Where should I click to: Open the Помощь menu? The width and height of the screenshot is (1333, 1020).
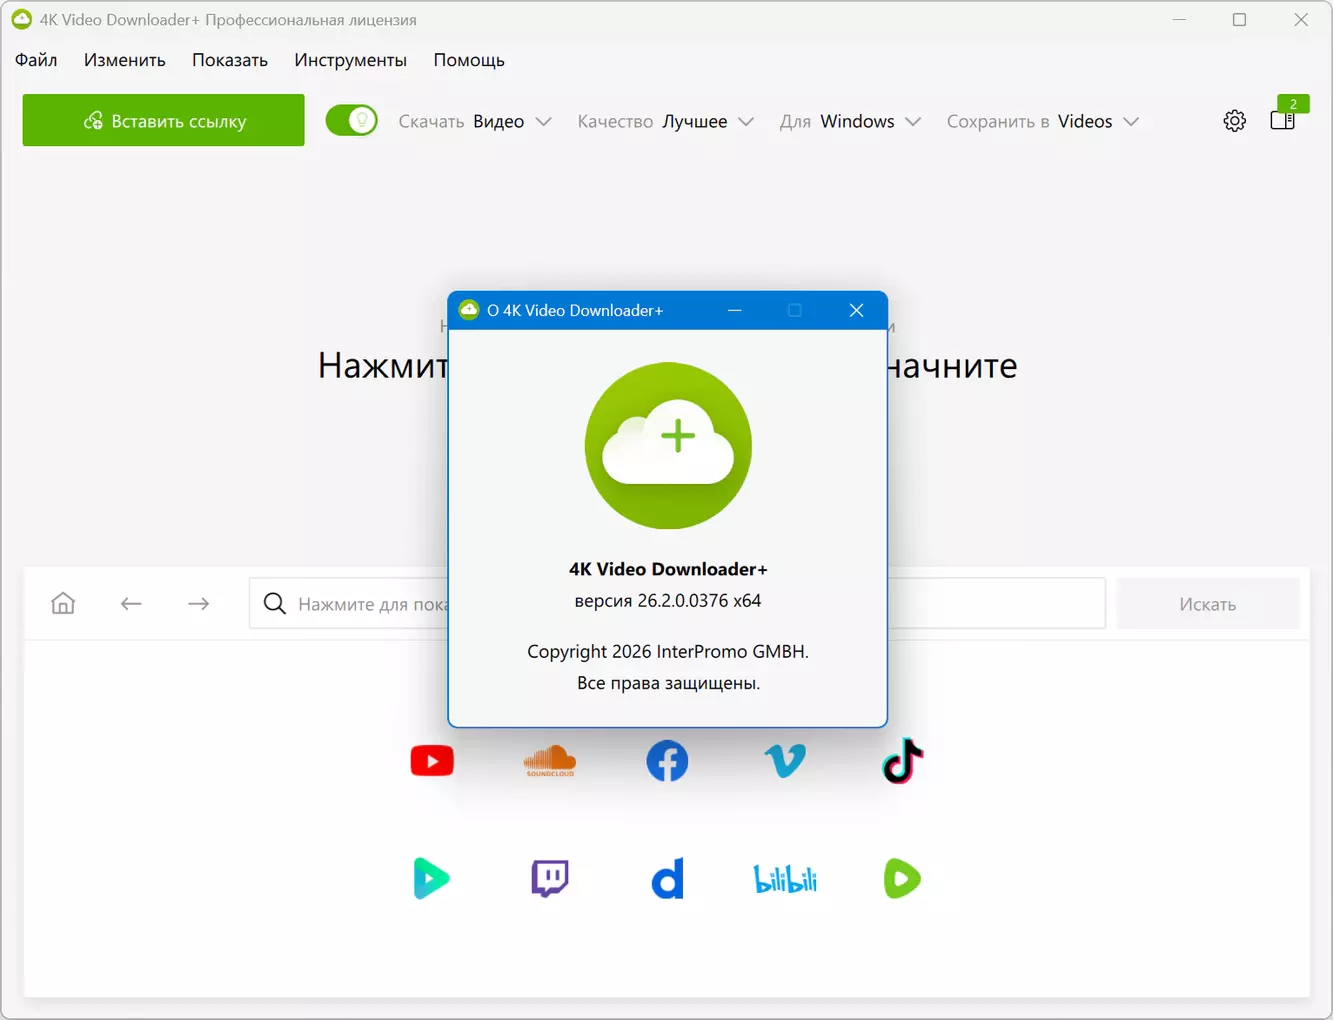coord(469,60)
